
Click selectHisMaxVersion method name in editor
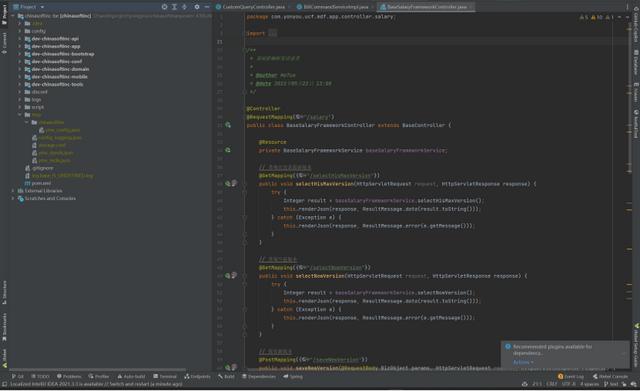click(324, 184)
